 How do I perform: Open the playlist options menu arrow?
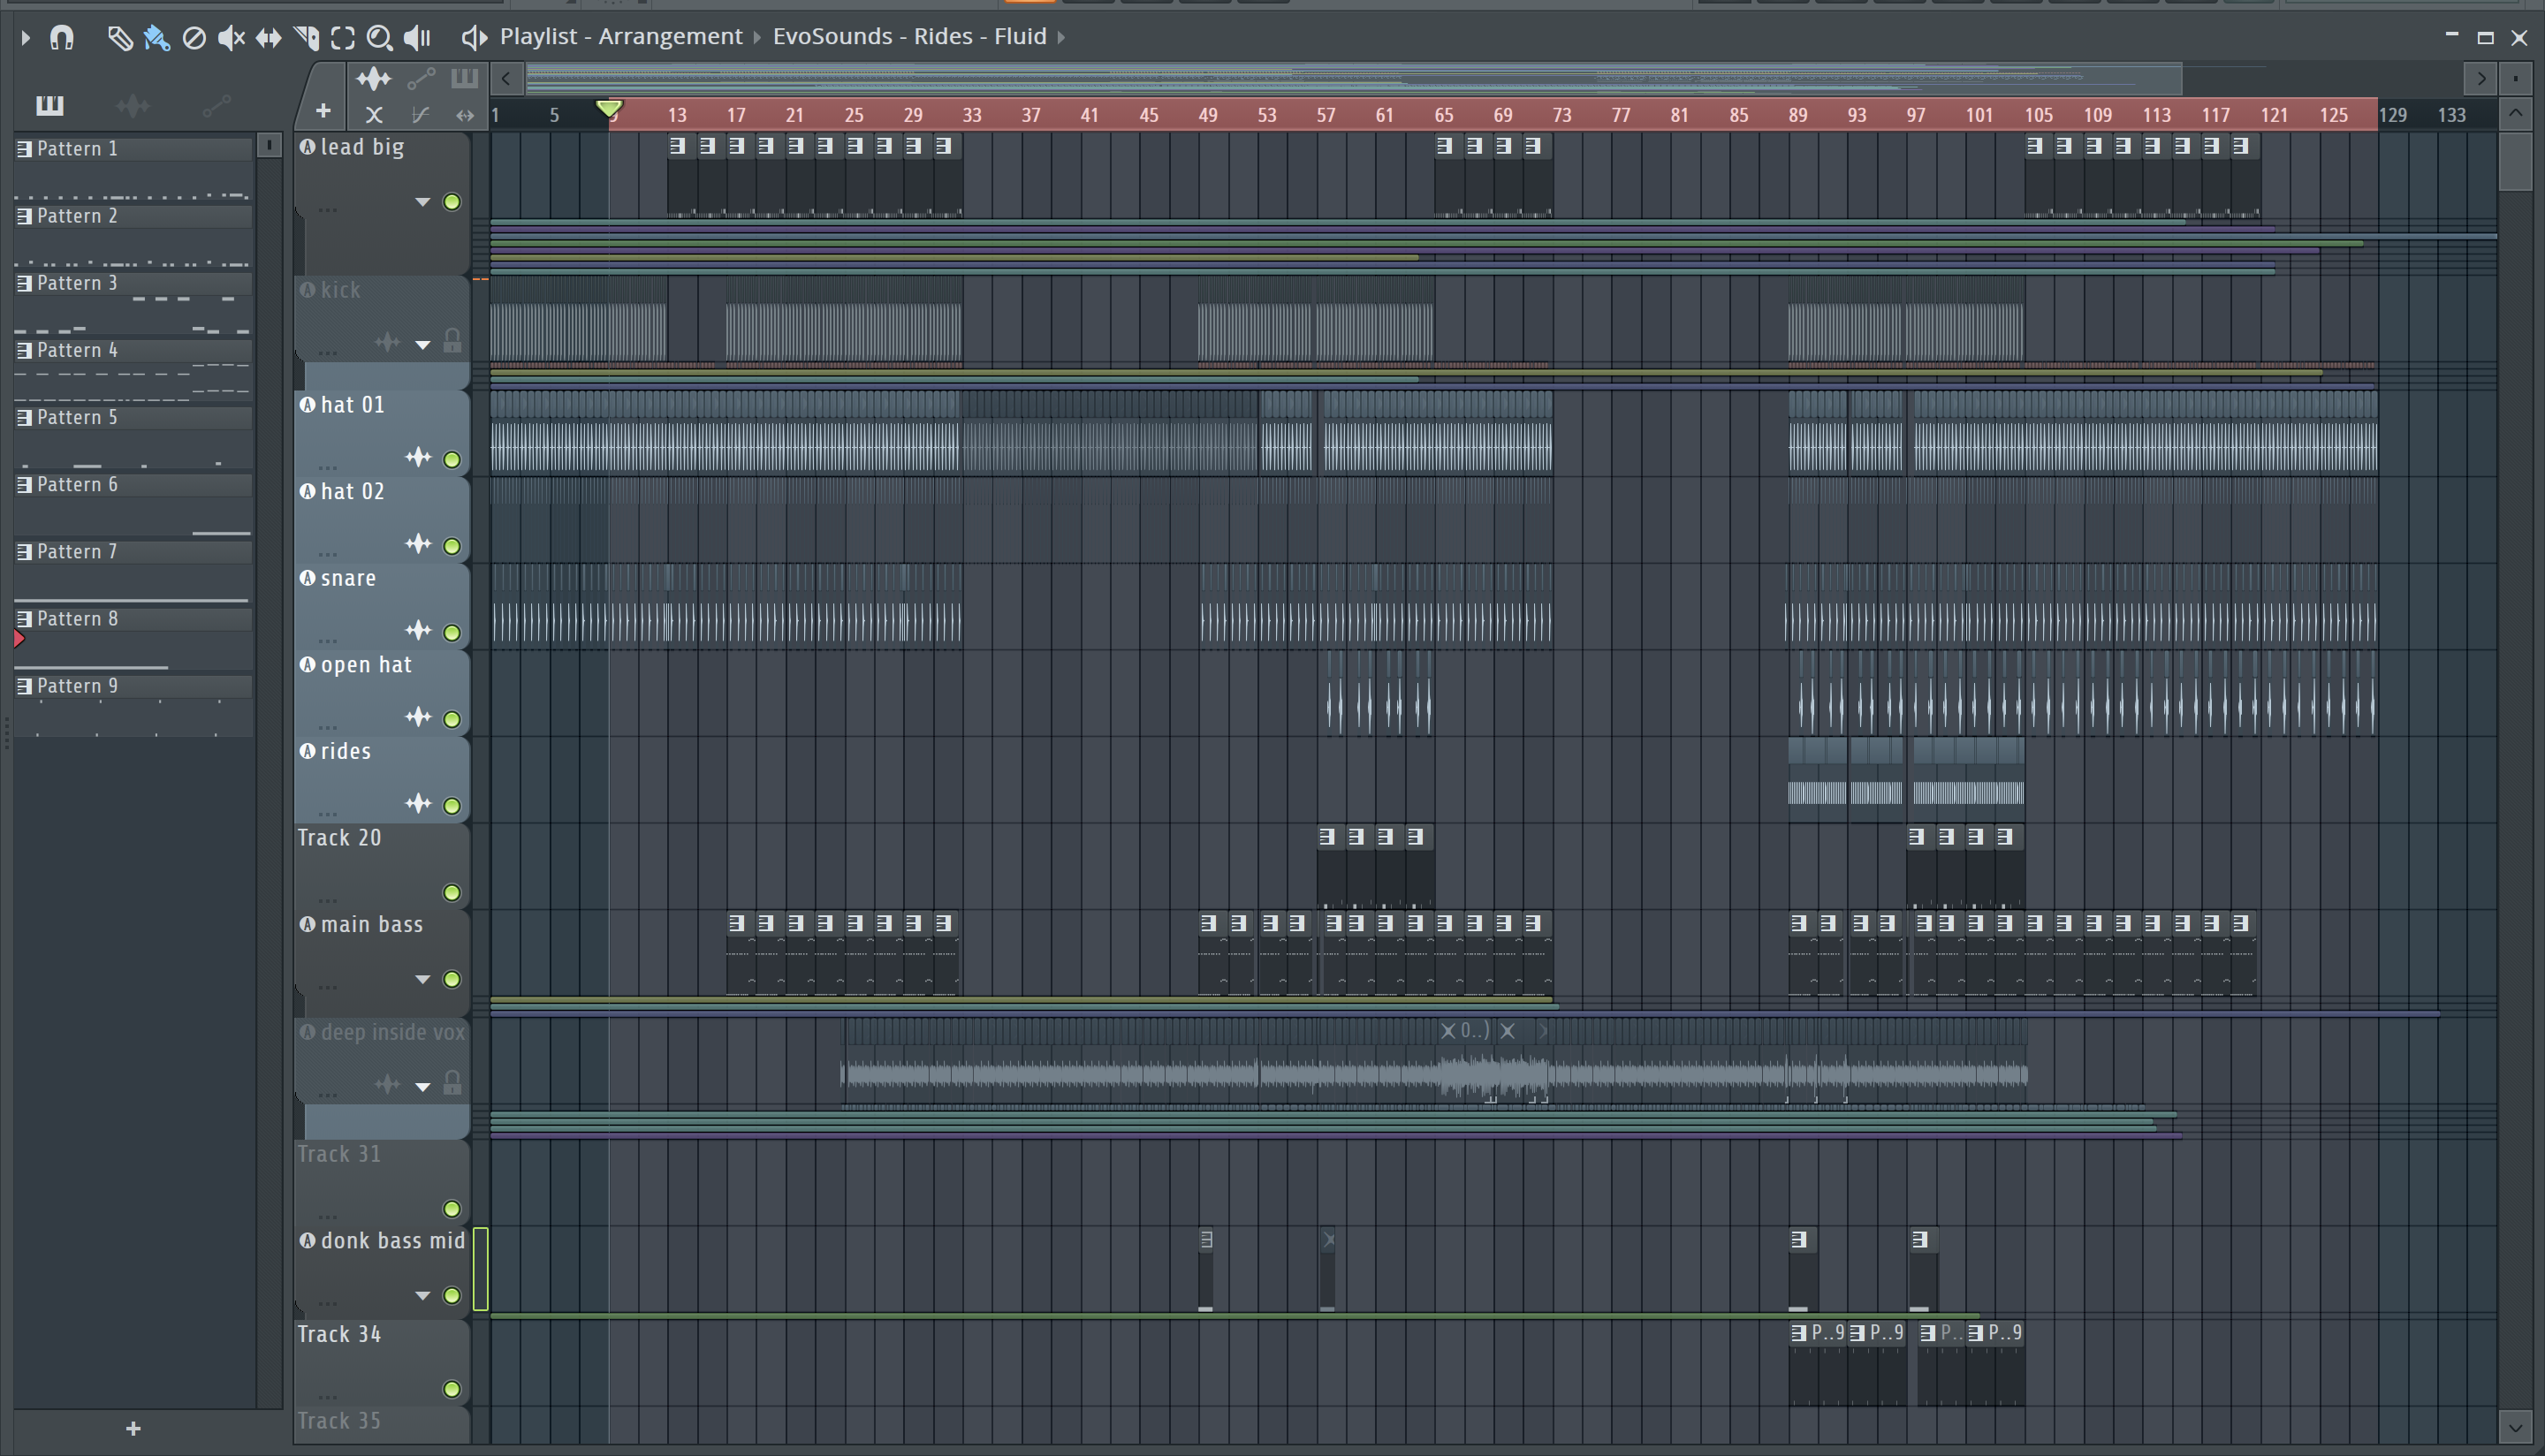pyautogui.click(x=25, y=38)
